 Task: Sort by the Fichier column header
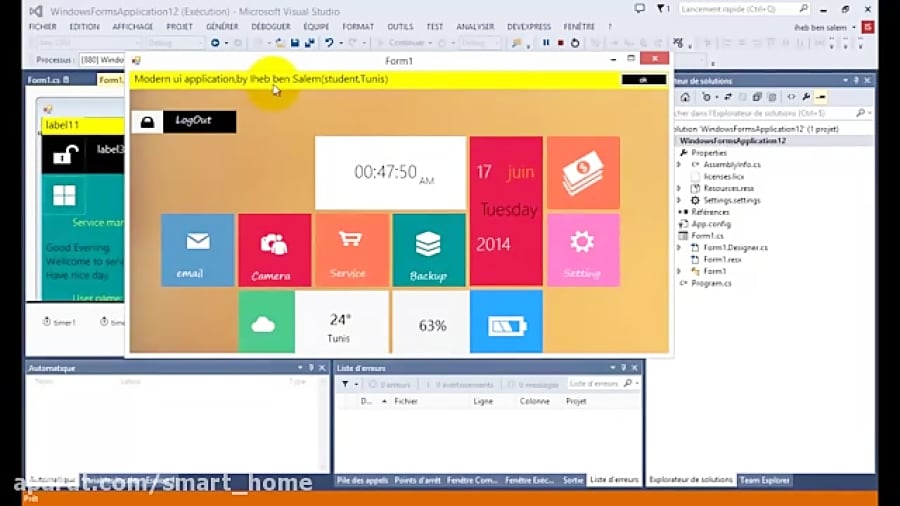[406, 402]
